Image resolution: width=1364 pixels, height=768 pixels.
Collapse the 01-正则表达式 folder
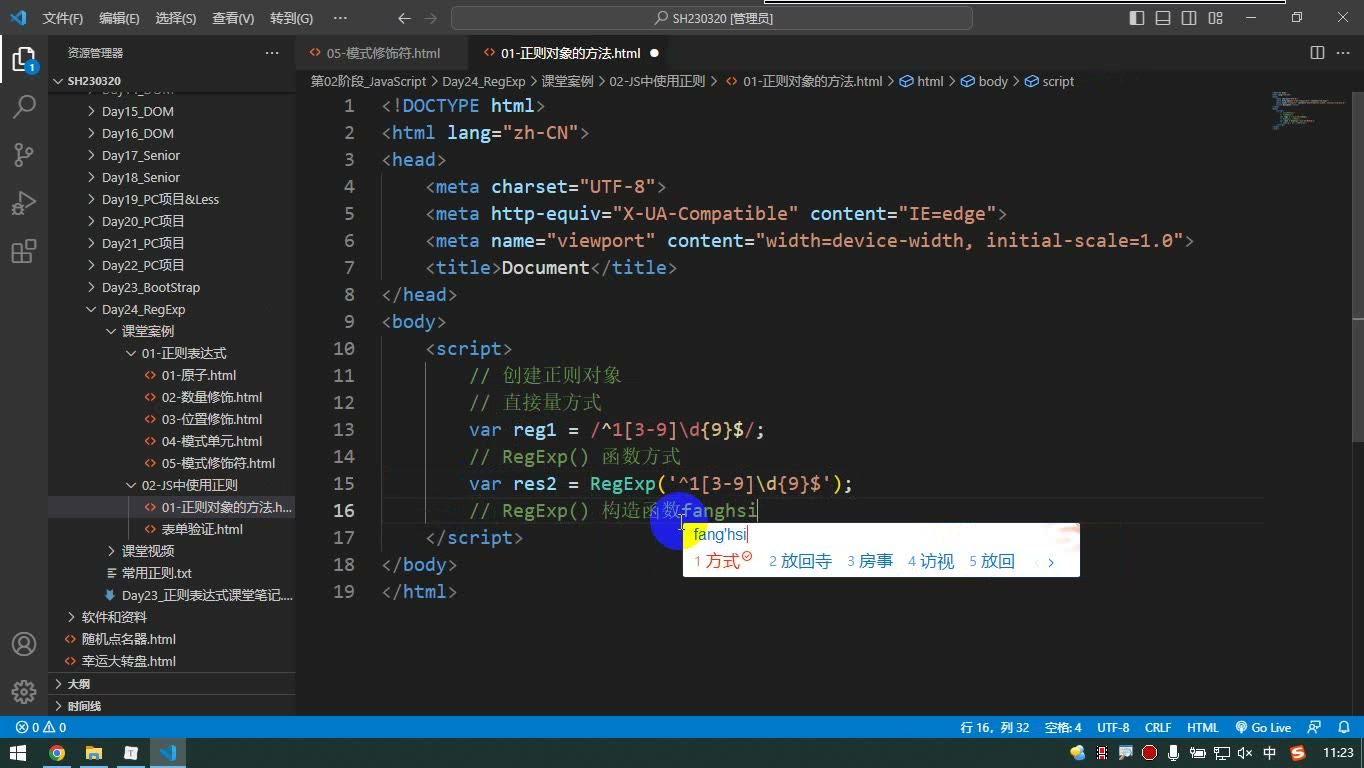[x=183, y=354]
